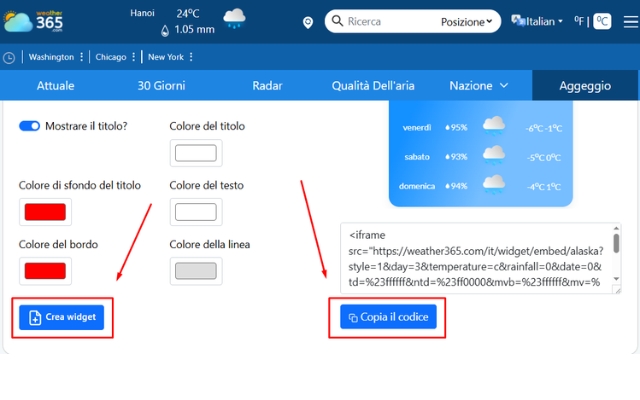640x400 pixels.
Task: Open the Washington quick link
Action: (x=51, y=57)
